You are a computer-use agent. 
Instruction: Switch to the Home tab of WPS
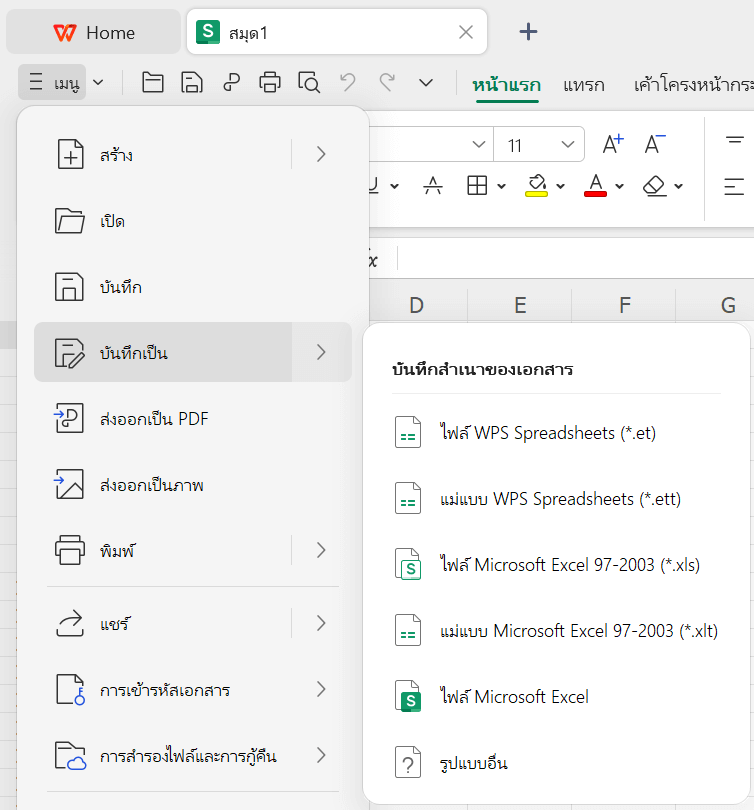[x=93, y=33]
